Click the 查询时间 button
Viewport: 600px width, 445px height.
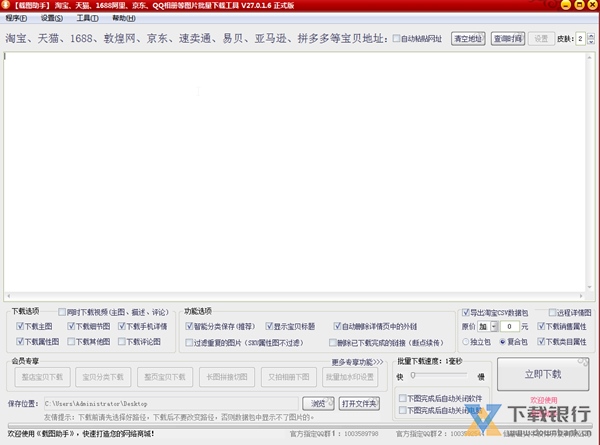(508, 39)
